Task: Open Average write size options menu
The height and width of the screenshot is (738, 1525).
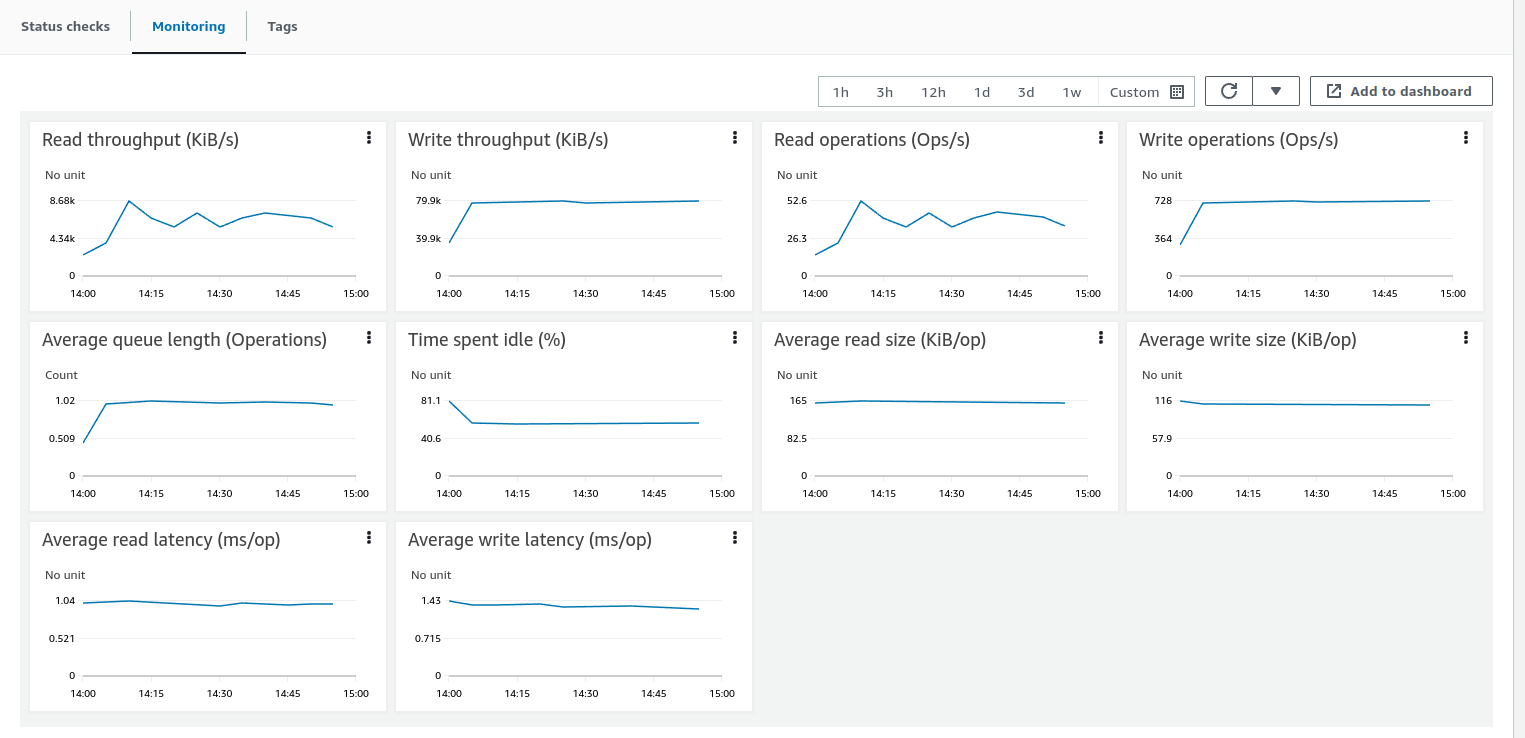Action: [1466, 338]
